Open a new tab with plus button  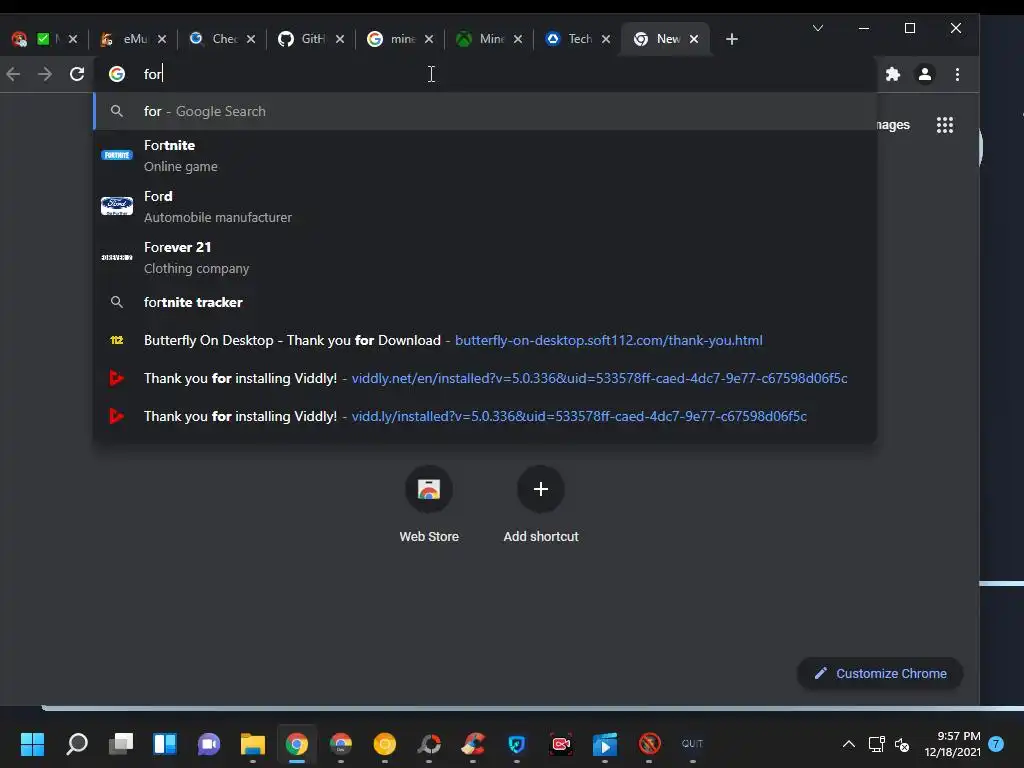pyautogui.click(x=732, y=39)
